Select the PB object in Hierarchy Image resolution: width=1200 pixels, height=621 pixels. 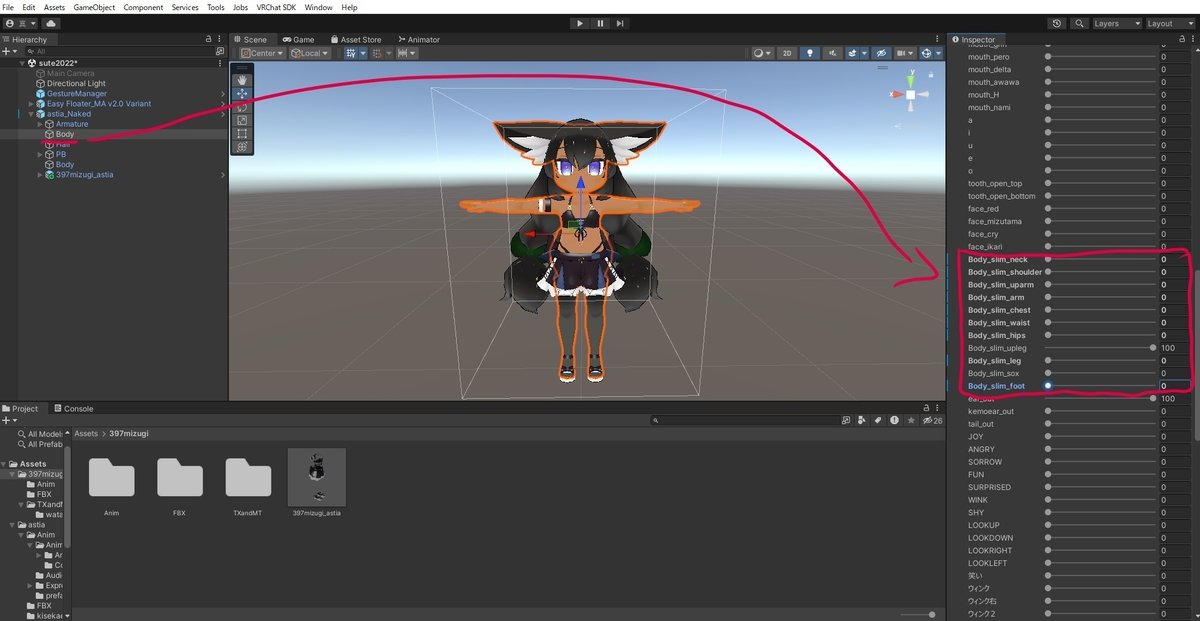pyautogui.click(x=60, y=155)
